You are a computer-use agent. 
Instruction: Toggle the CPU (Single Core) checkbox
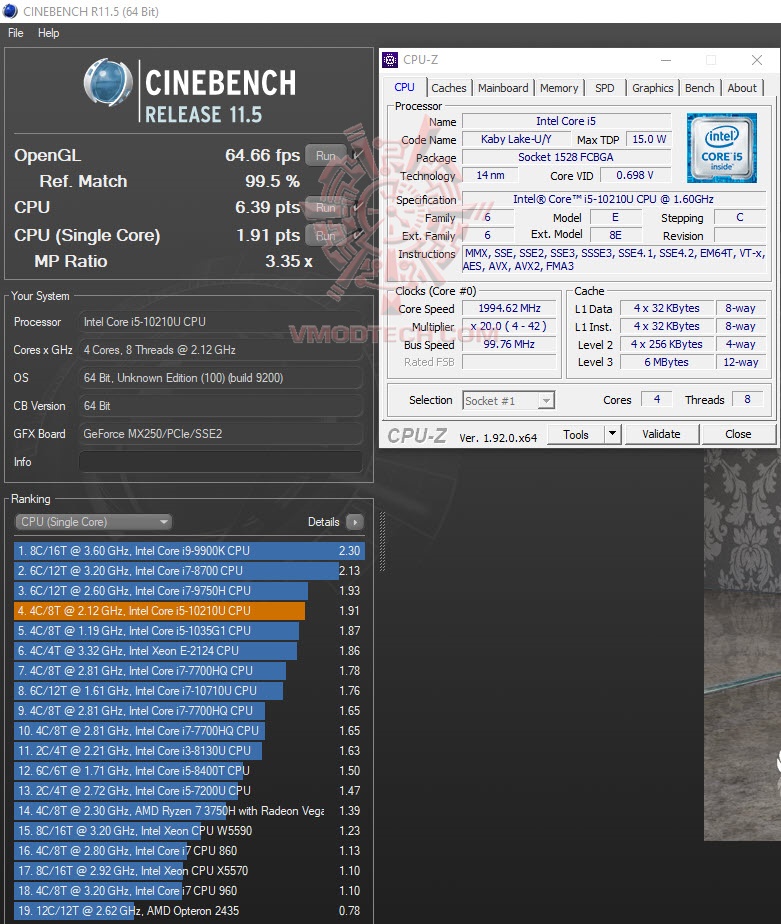(x=357, y=235)
